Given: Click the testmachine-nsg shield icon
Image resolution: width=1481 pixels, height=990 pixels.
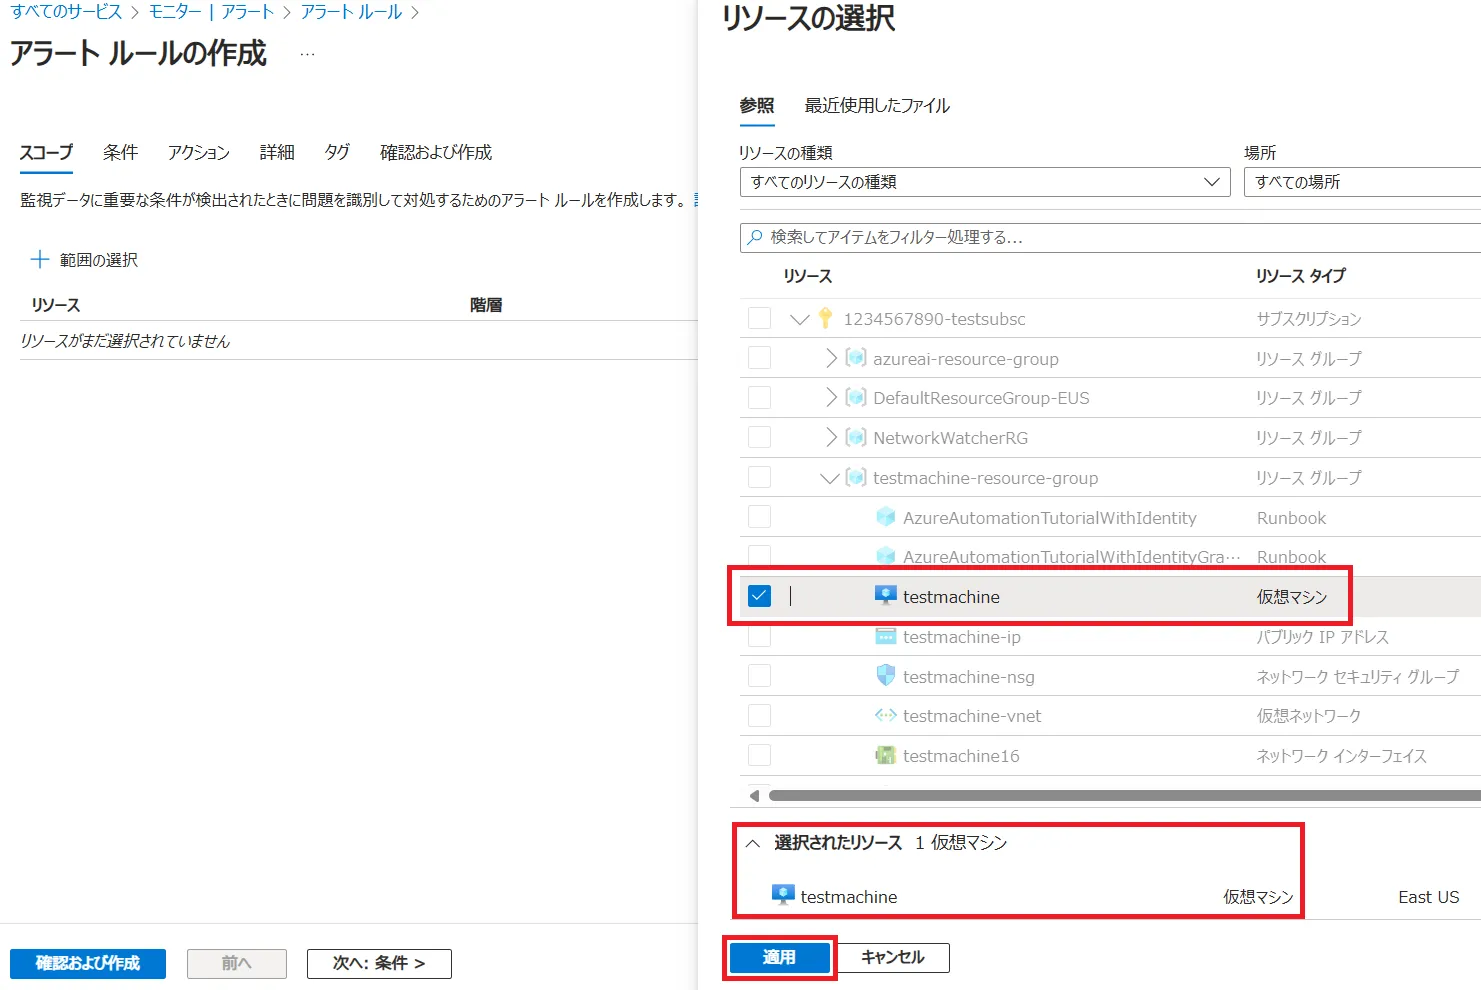Looking at the screenshot, I should [885, 676].
